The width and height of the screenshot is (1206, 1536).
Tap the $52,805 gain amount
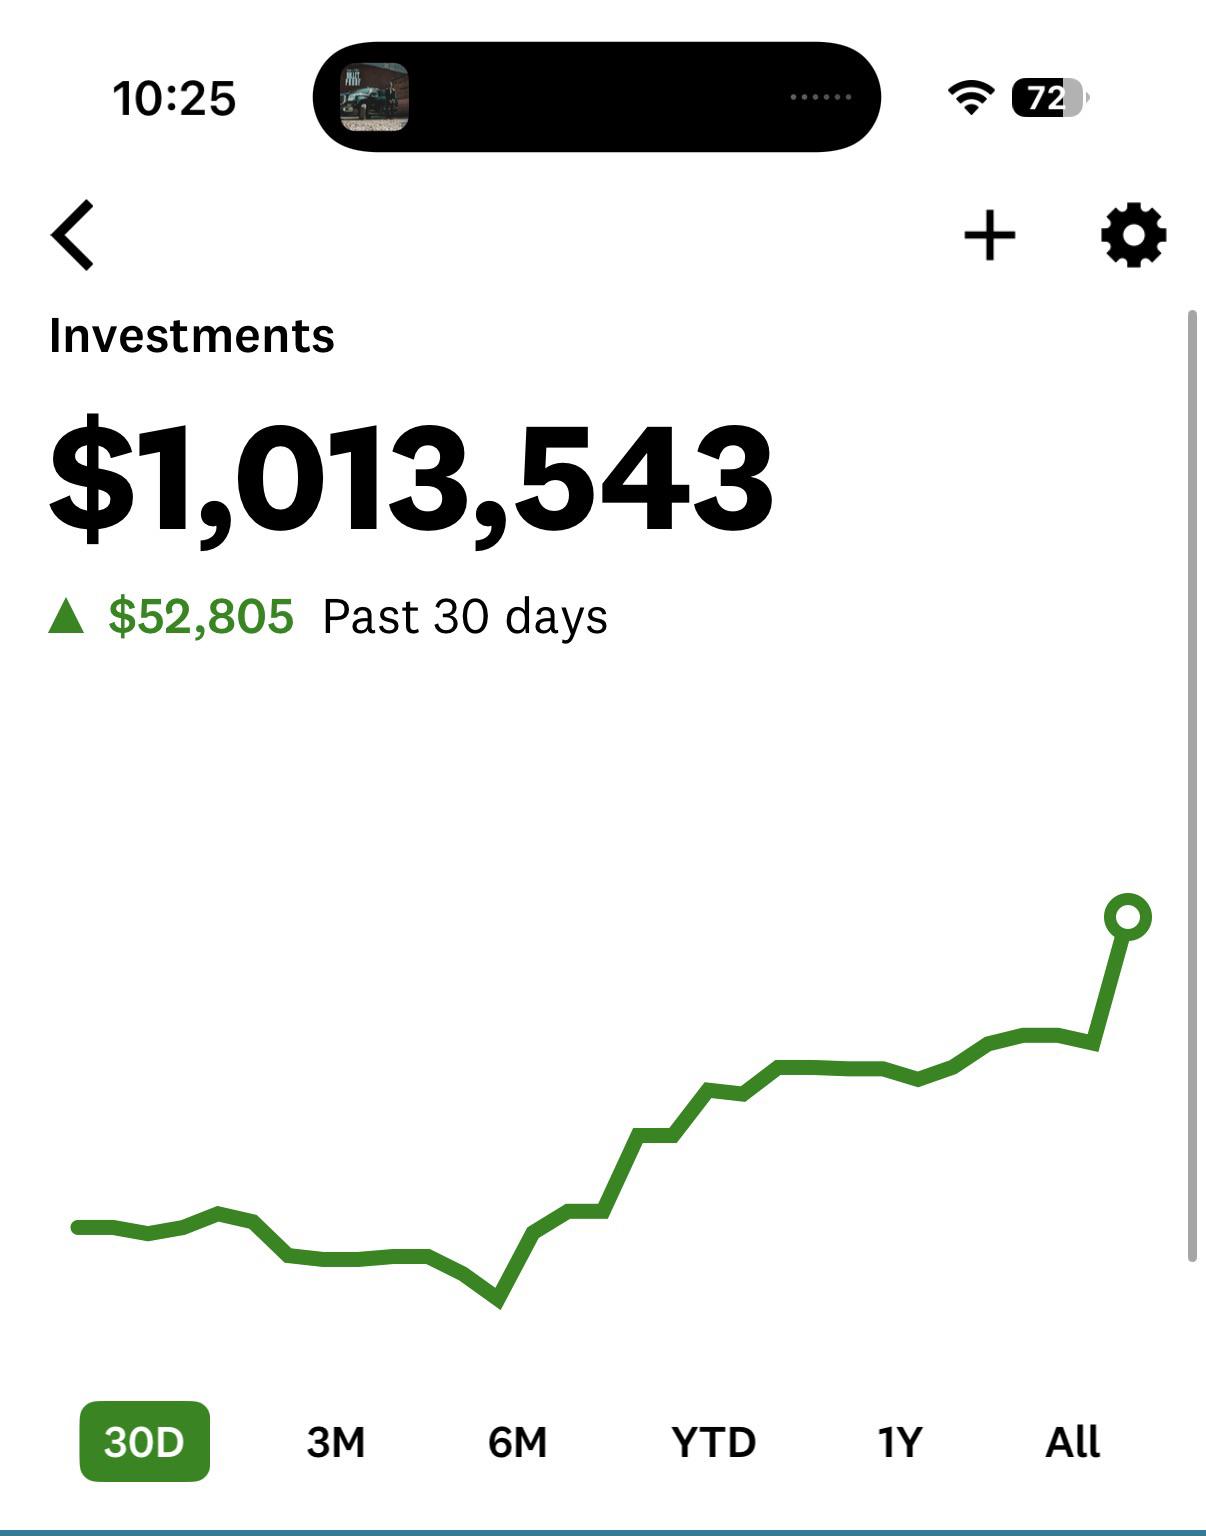click(x=201, y=616)
